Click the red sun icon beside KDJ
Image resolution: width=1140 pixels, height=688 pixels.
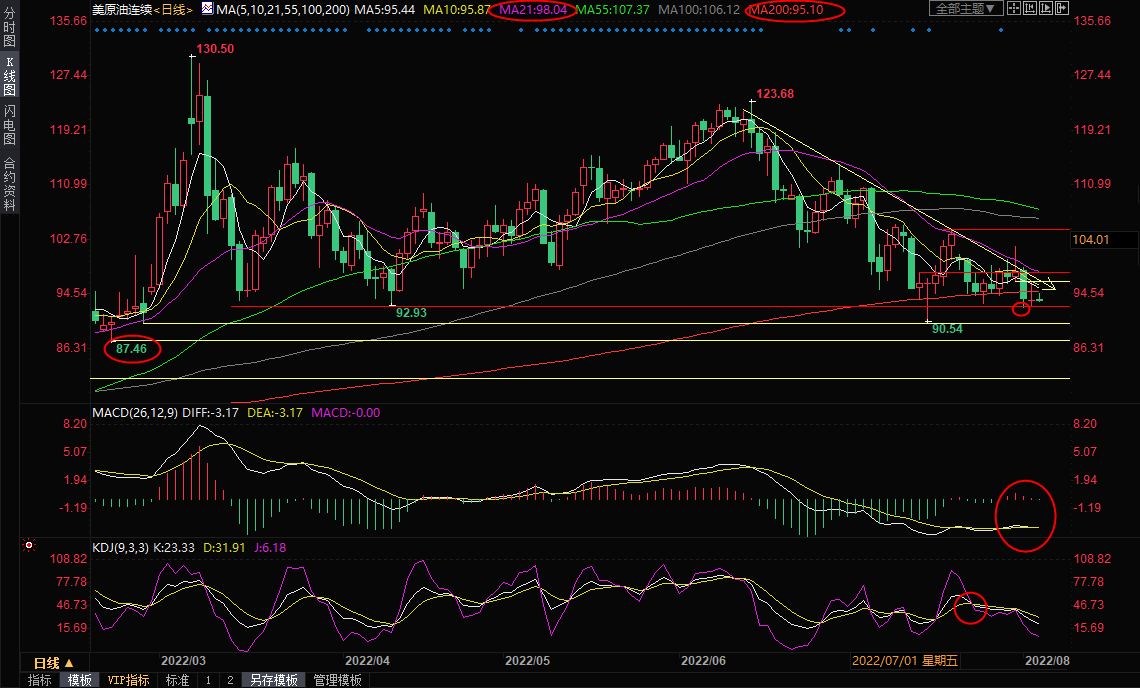[29, 546]
